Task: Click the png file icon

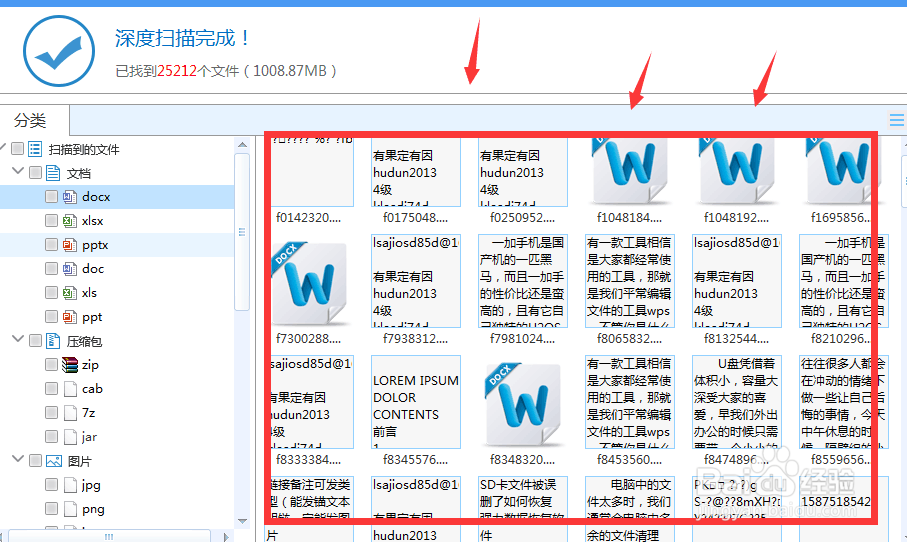Action: pos(70,509)
